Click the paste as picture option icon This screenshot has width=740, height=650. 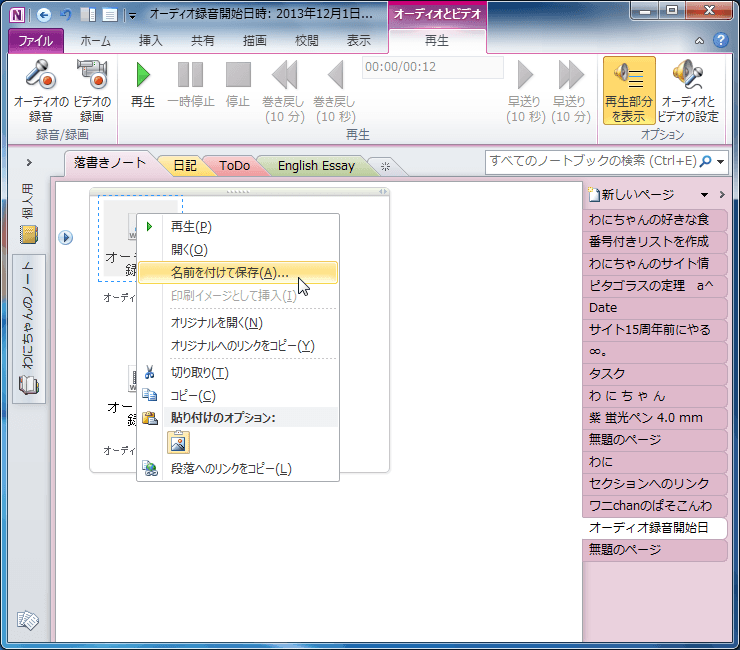[x=178, y=442]
